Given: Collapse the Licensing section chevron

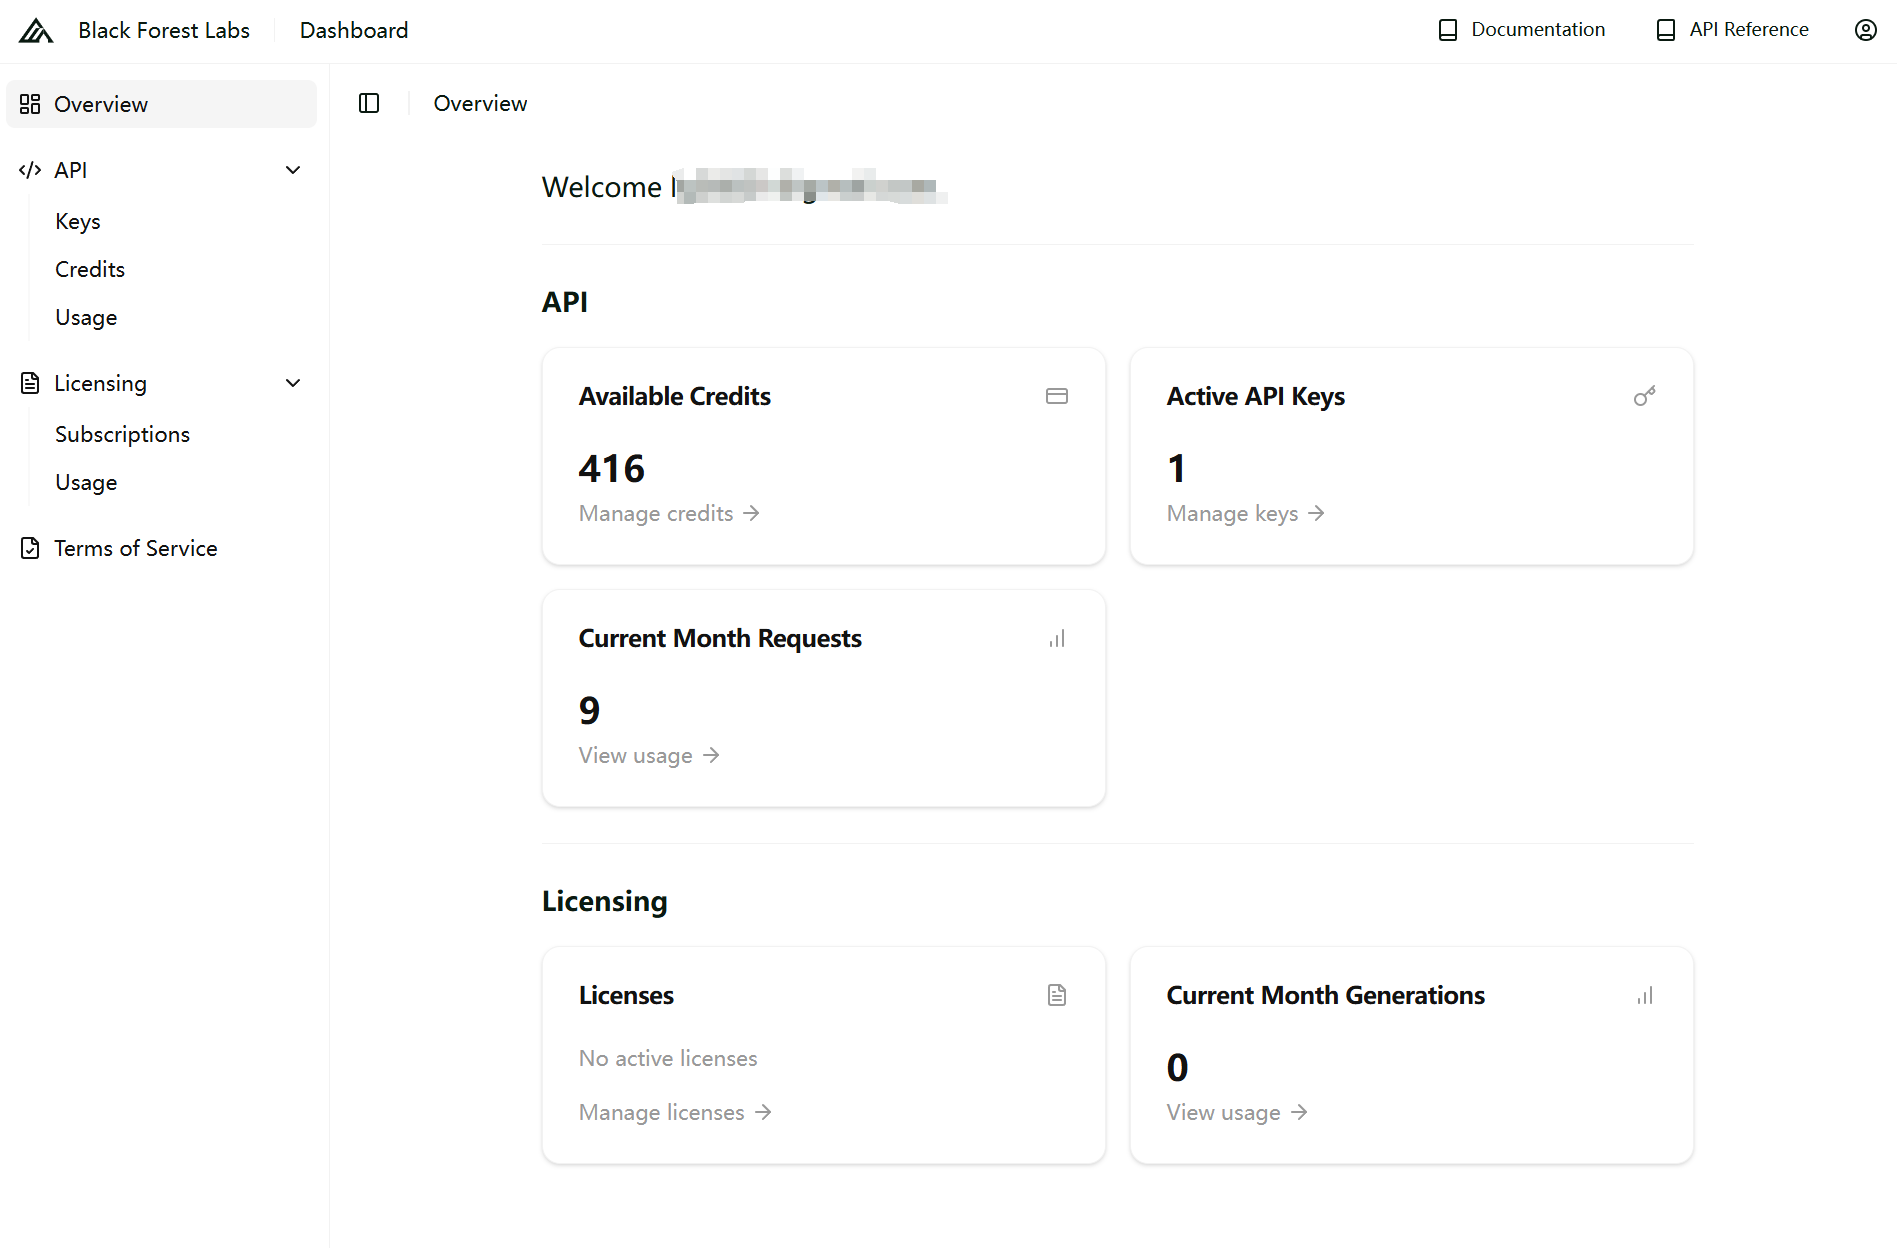Looking at the screenshot, I should tap(293, 383).
